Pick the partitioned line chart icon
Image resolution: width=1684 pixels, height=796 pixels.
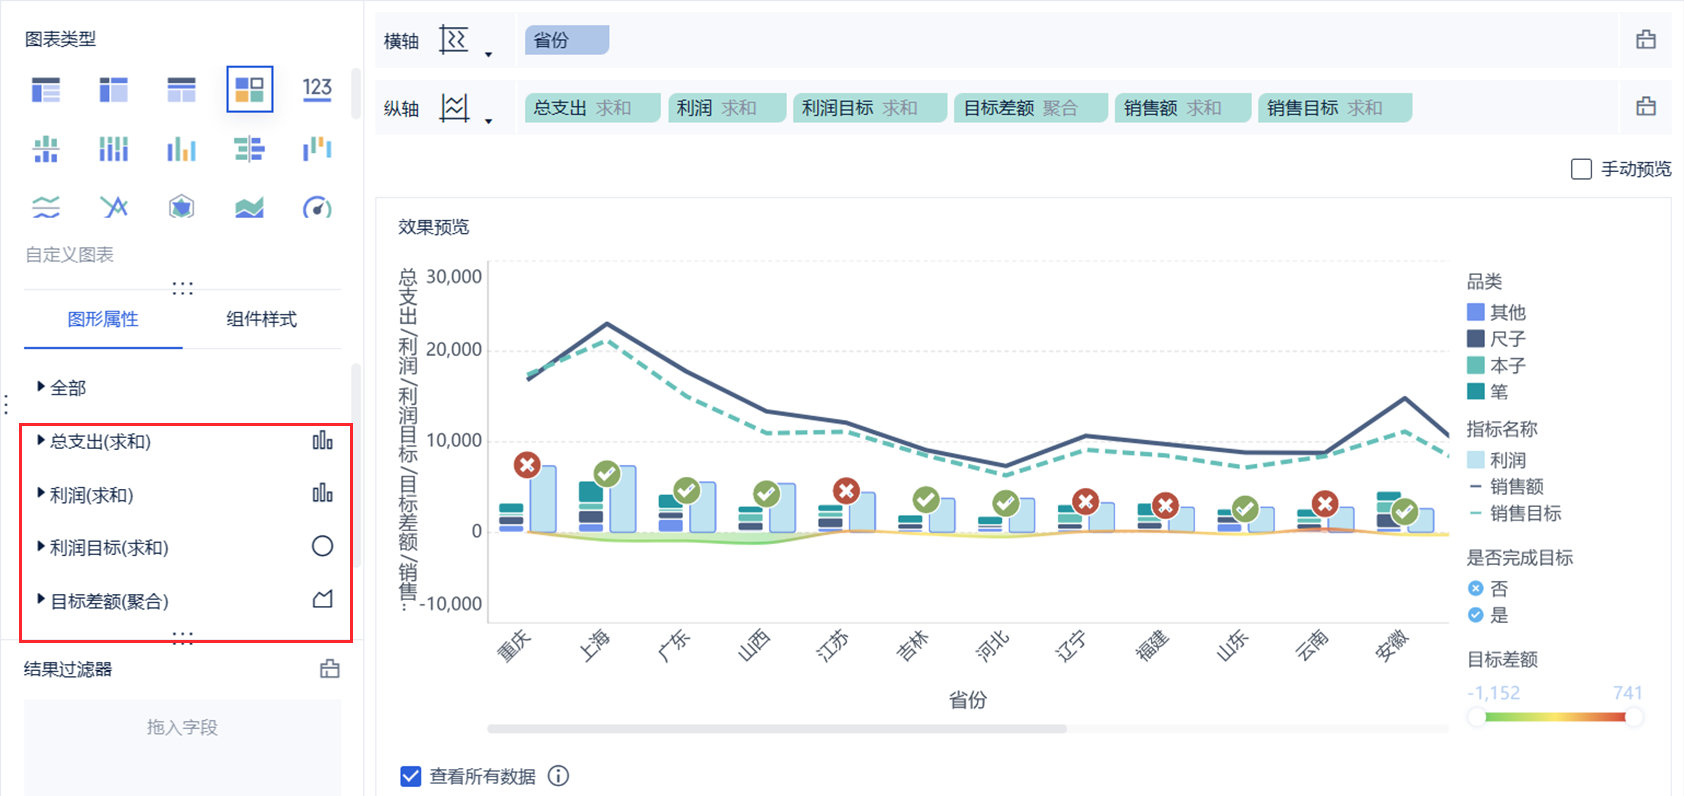point(46,207)
